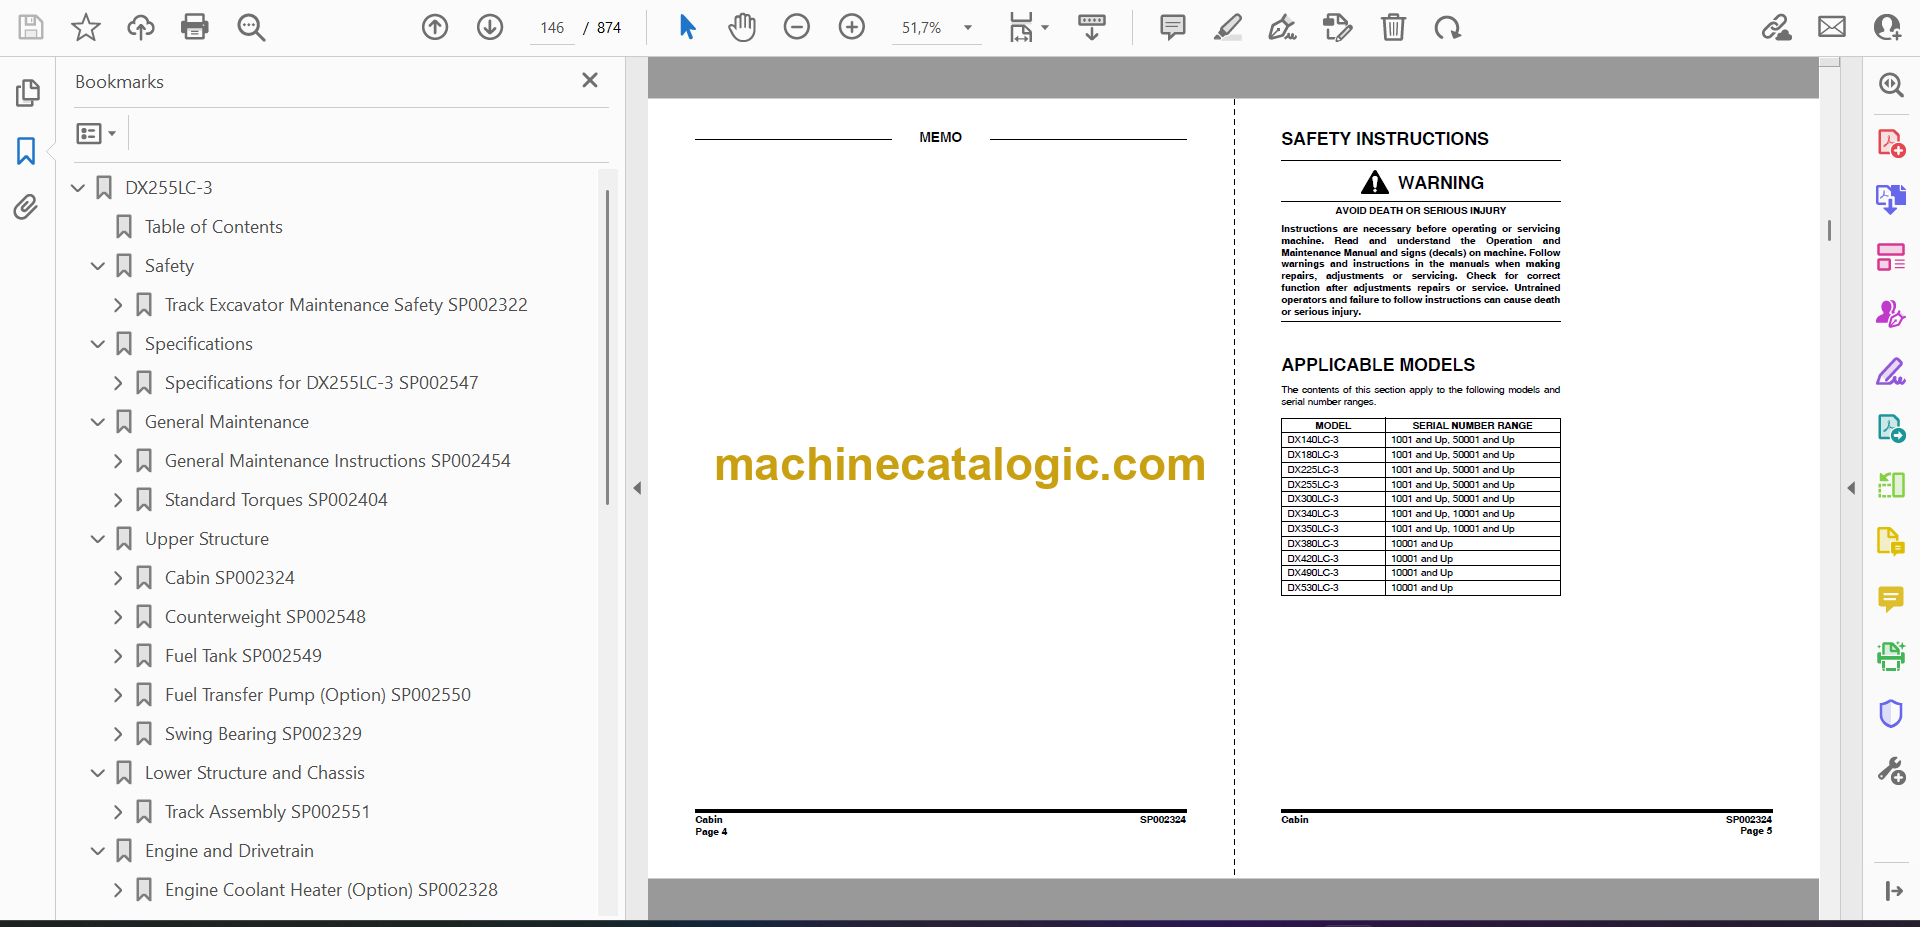Open Export PDF tool
Image resolution: width=1920 pixels, height=927 pixels.
click(x=1891, y=200)
